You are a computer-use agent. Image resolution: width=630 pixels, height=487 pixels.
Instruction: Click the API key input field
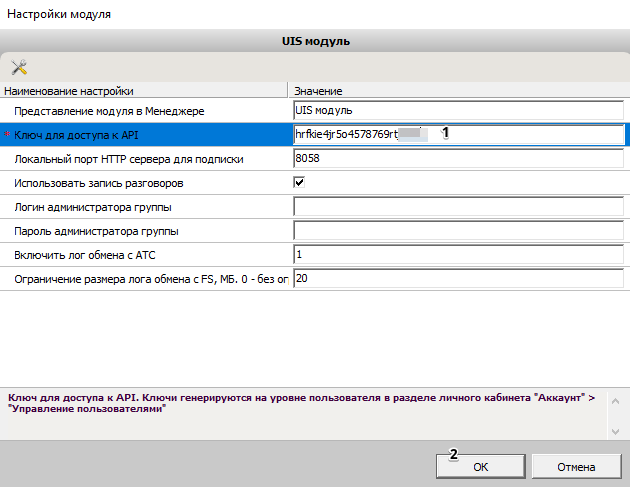[x=458, y=134]
